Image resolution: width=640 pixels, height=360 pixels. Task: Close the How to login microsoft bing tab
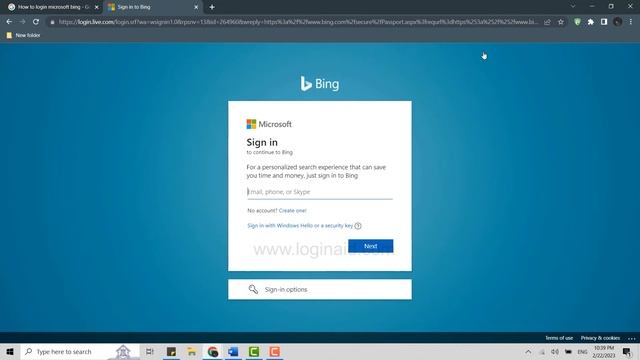(97, 7)
